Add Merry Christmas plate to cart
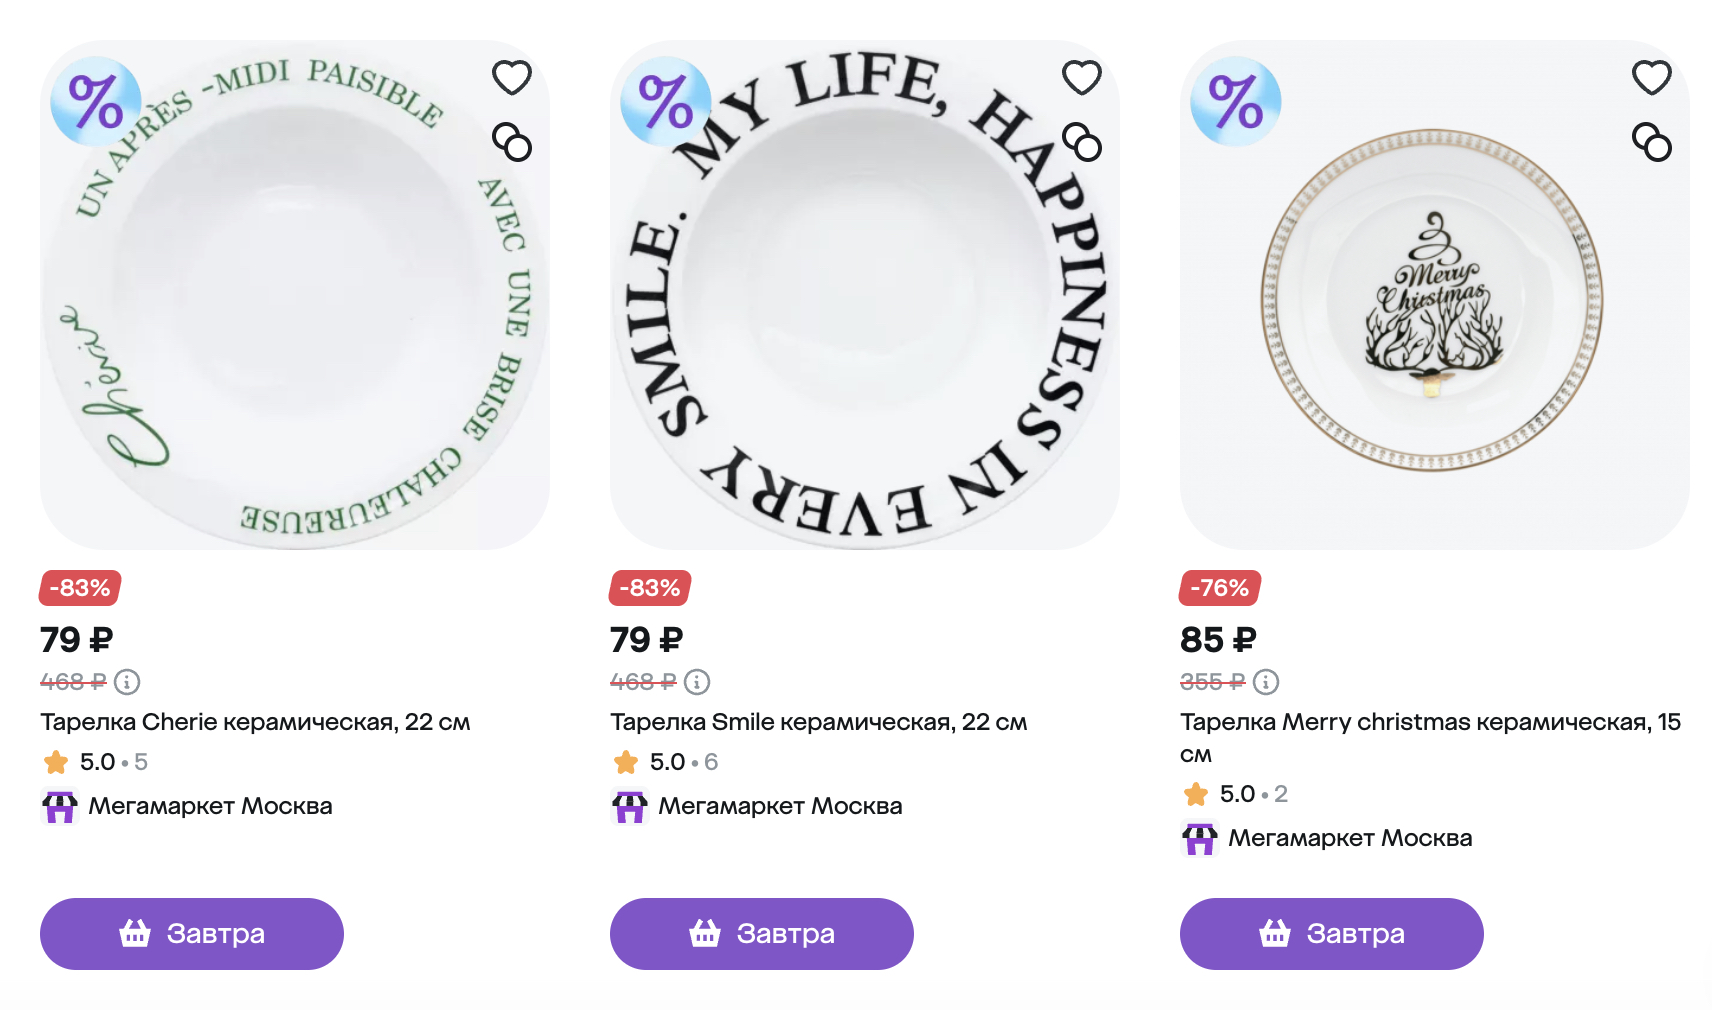This screenshot has width=1712, height=1010. 1331,934
